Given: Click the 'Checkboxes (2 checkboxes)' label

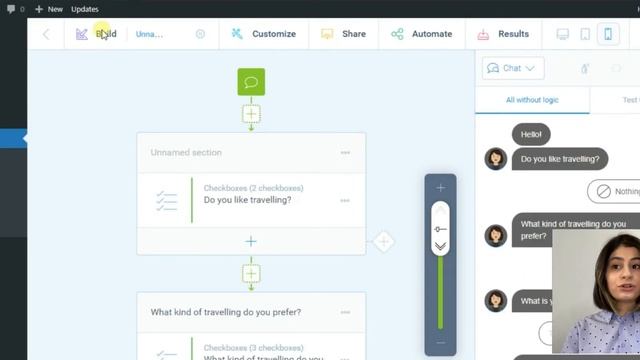Looking at the screenshot, I should pyautogui.click(x=253, y=188).
